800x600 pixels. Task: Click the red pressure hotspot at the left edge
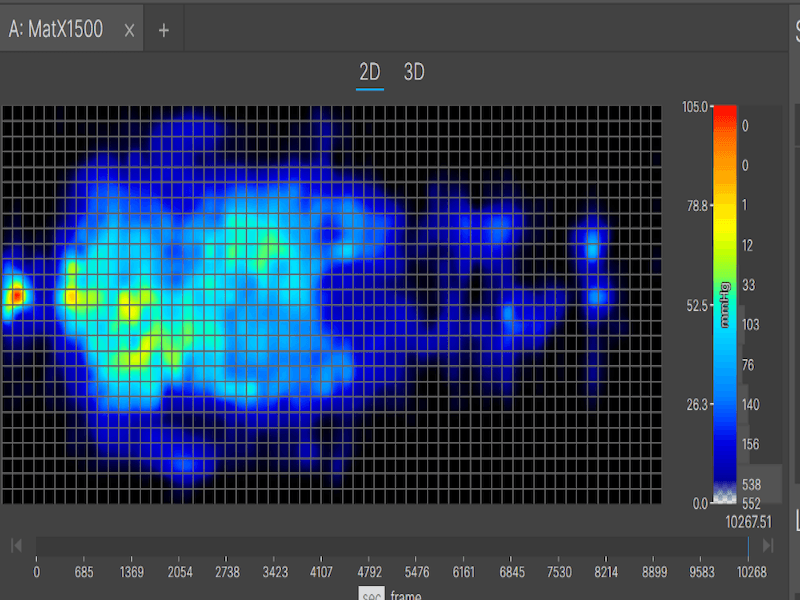tap(16, 297)
